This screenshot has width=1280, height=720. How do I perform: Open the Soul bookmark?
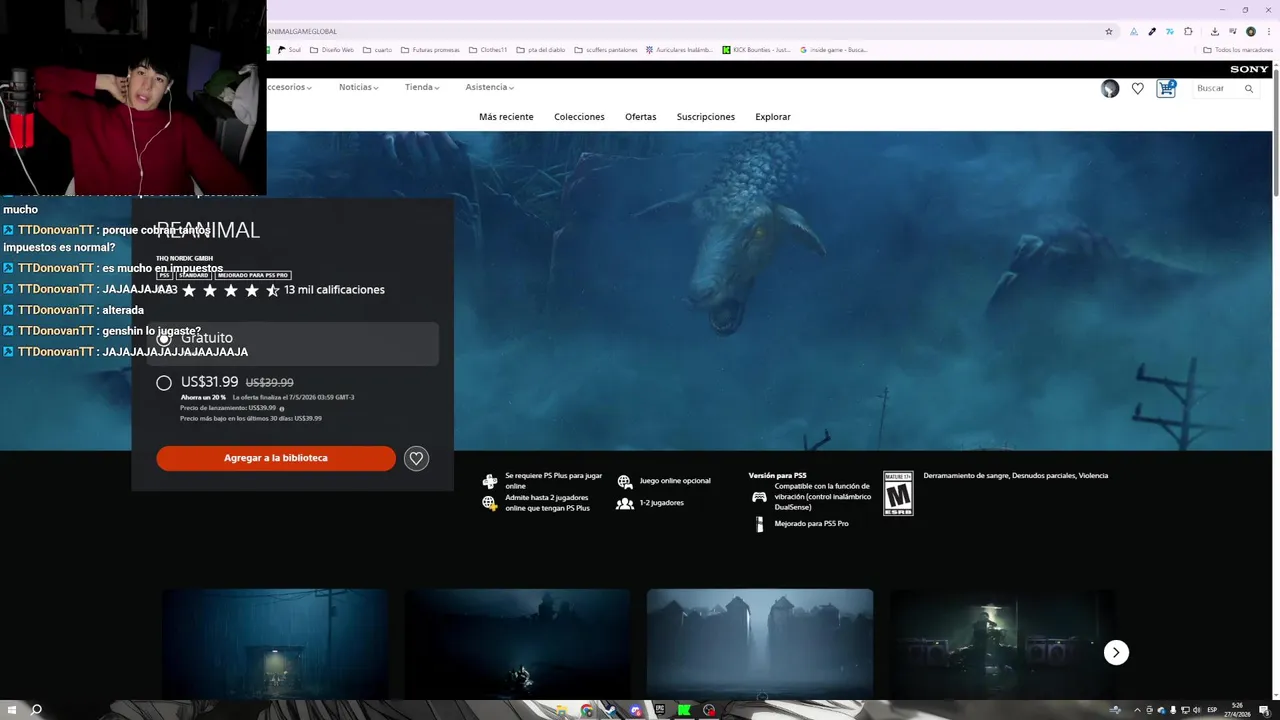point(289,49)
